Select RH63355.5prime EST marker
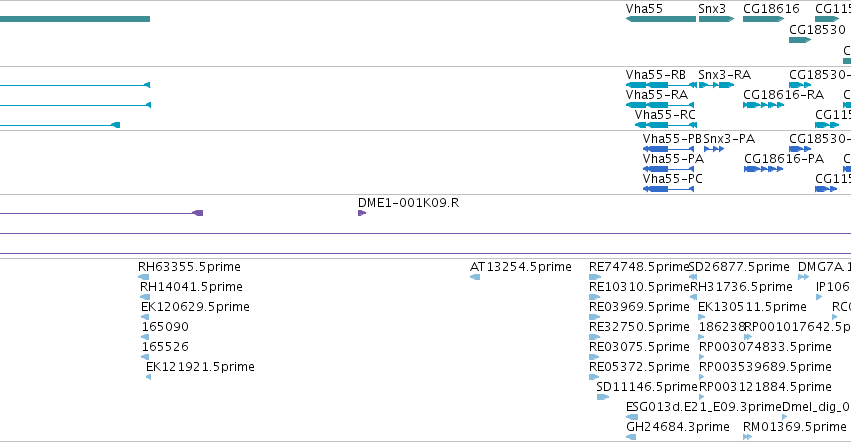Viewport: 851px width, 442px height. [144, 277]
